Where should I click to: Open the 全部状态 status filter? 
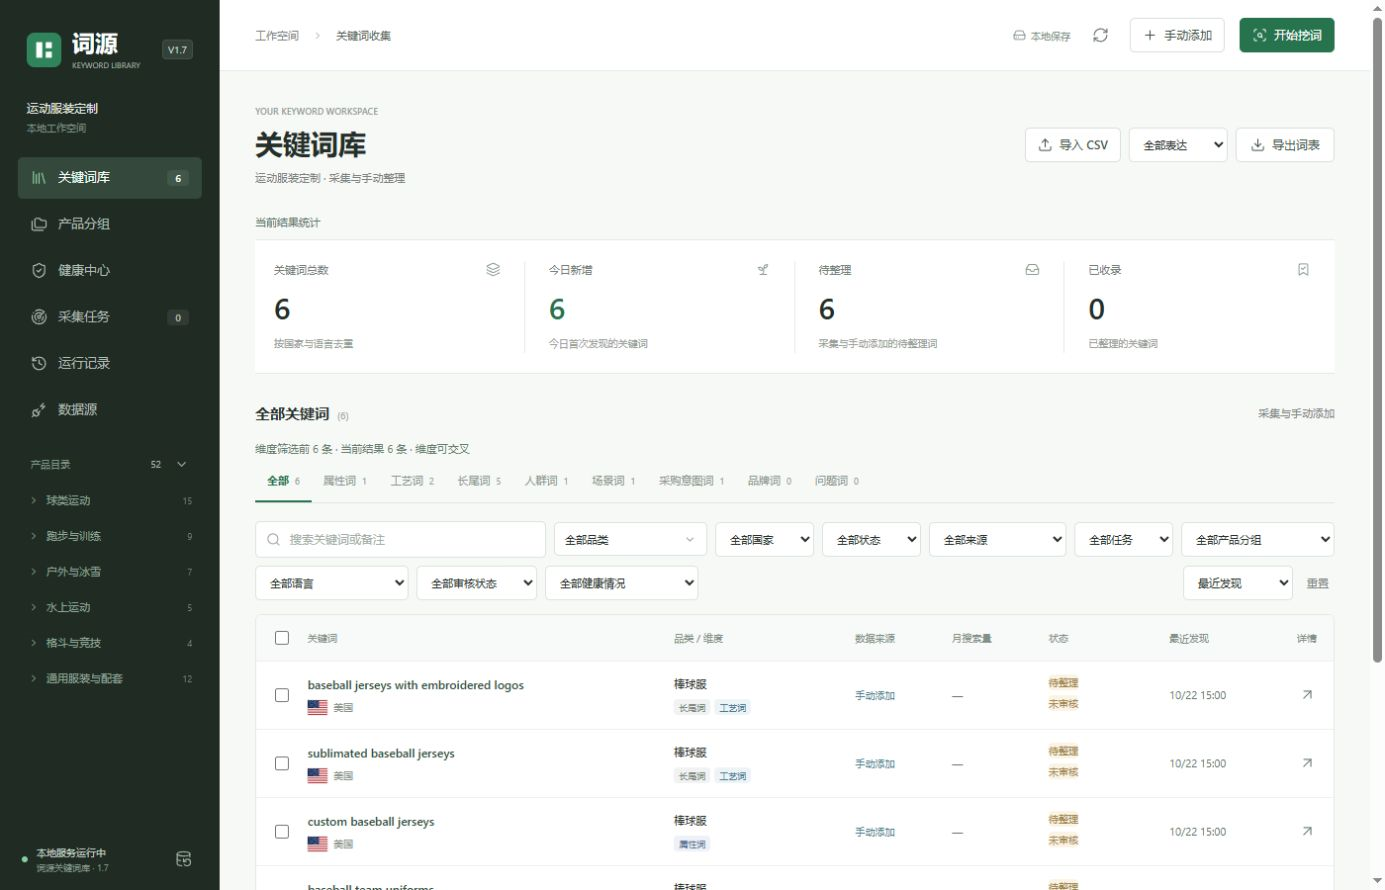[x=871, y=540]
